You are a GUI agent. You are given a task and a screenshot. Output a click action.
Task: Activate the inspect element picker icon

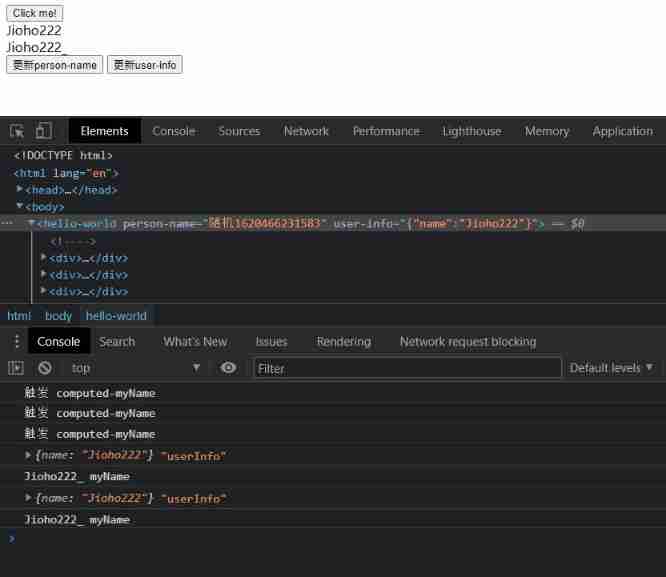coord(17,131)
